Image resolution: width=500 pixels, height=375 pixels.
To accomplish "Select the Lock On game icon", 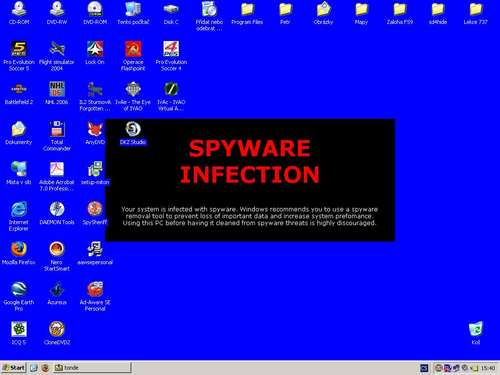I will coord(95,49).
